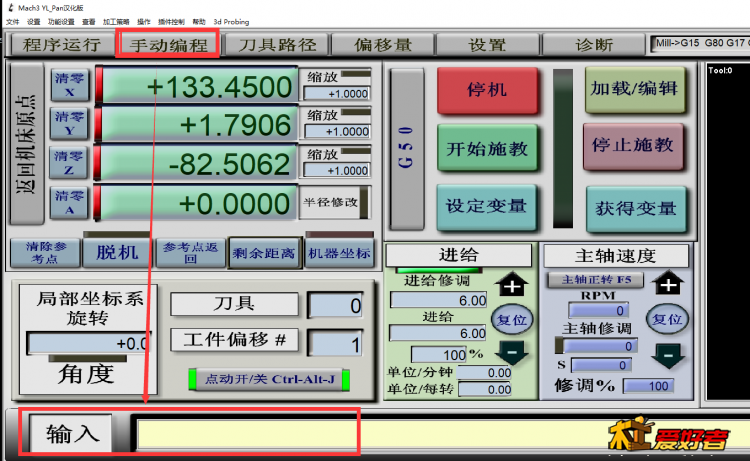
Task: Zero the A axis with 清零 A
Action: tap(70, 202)
